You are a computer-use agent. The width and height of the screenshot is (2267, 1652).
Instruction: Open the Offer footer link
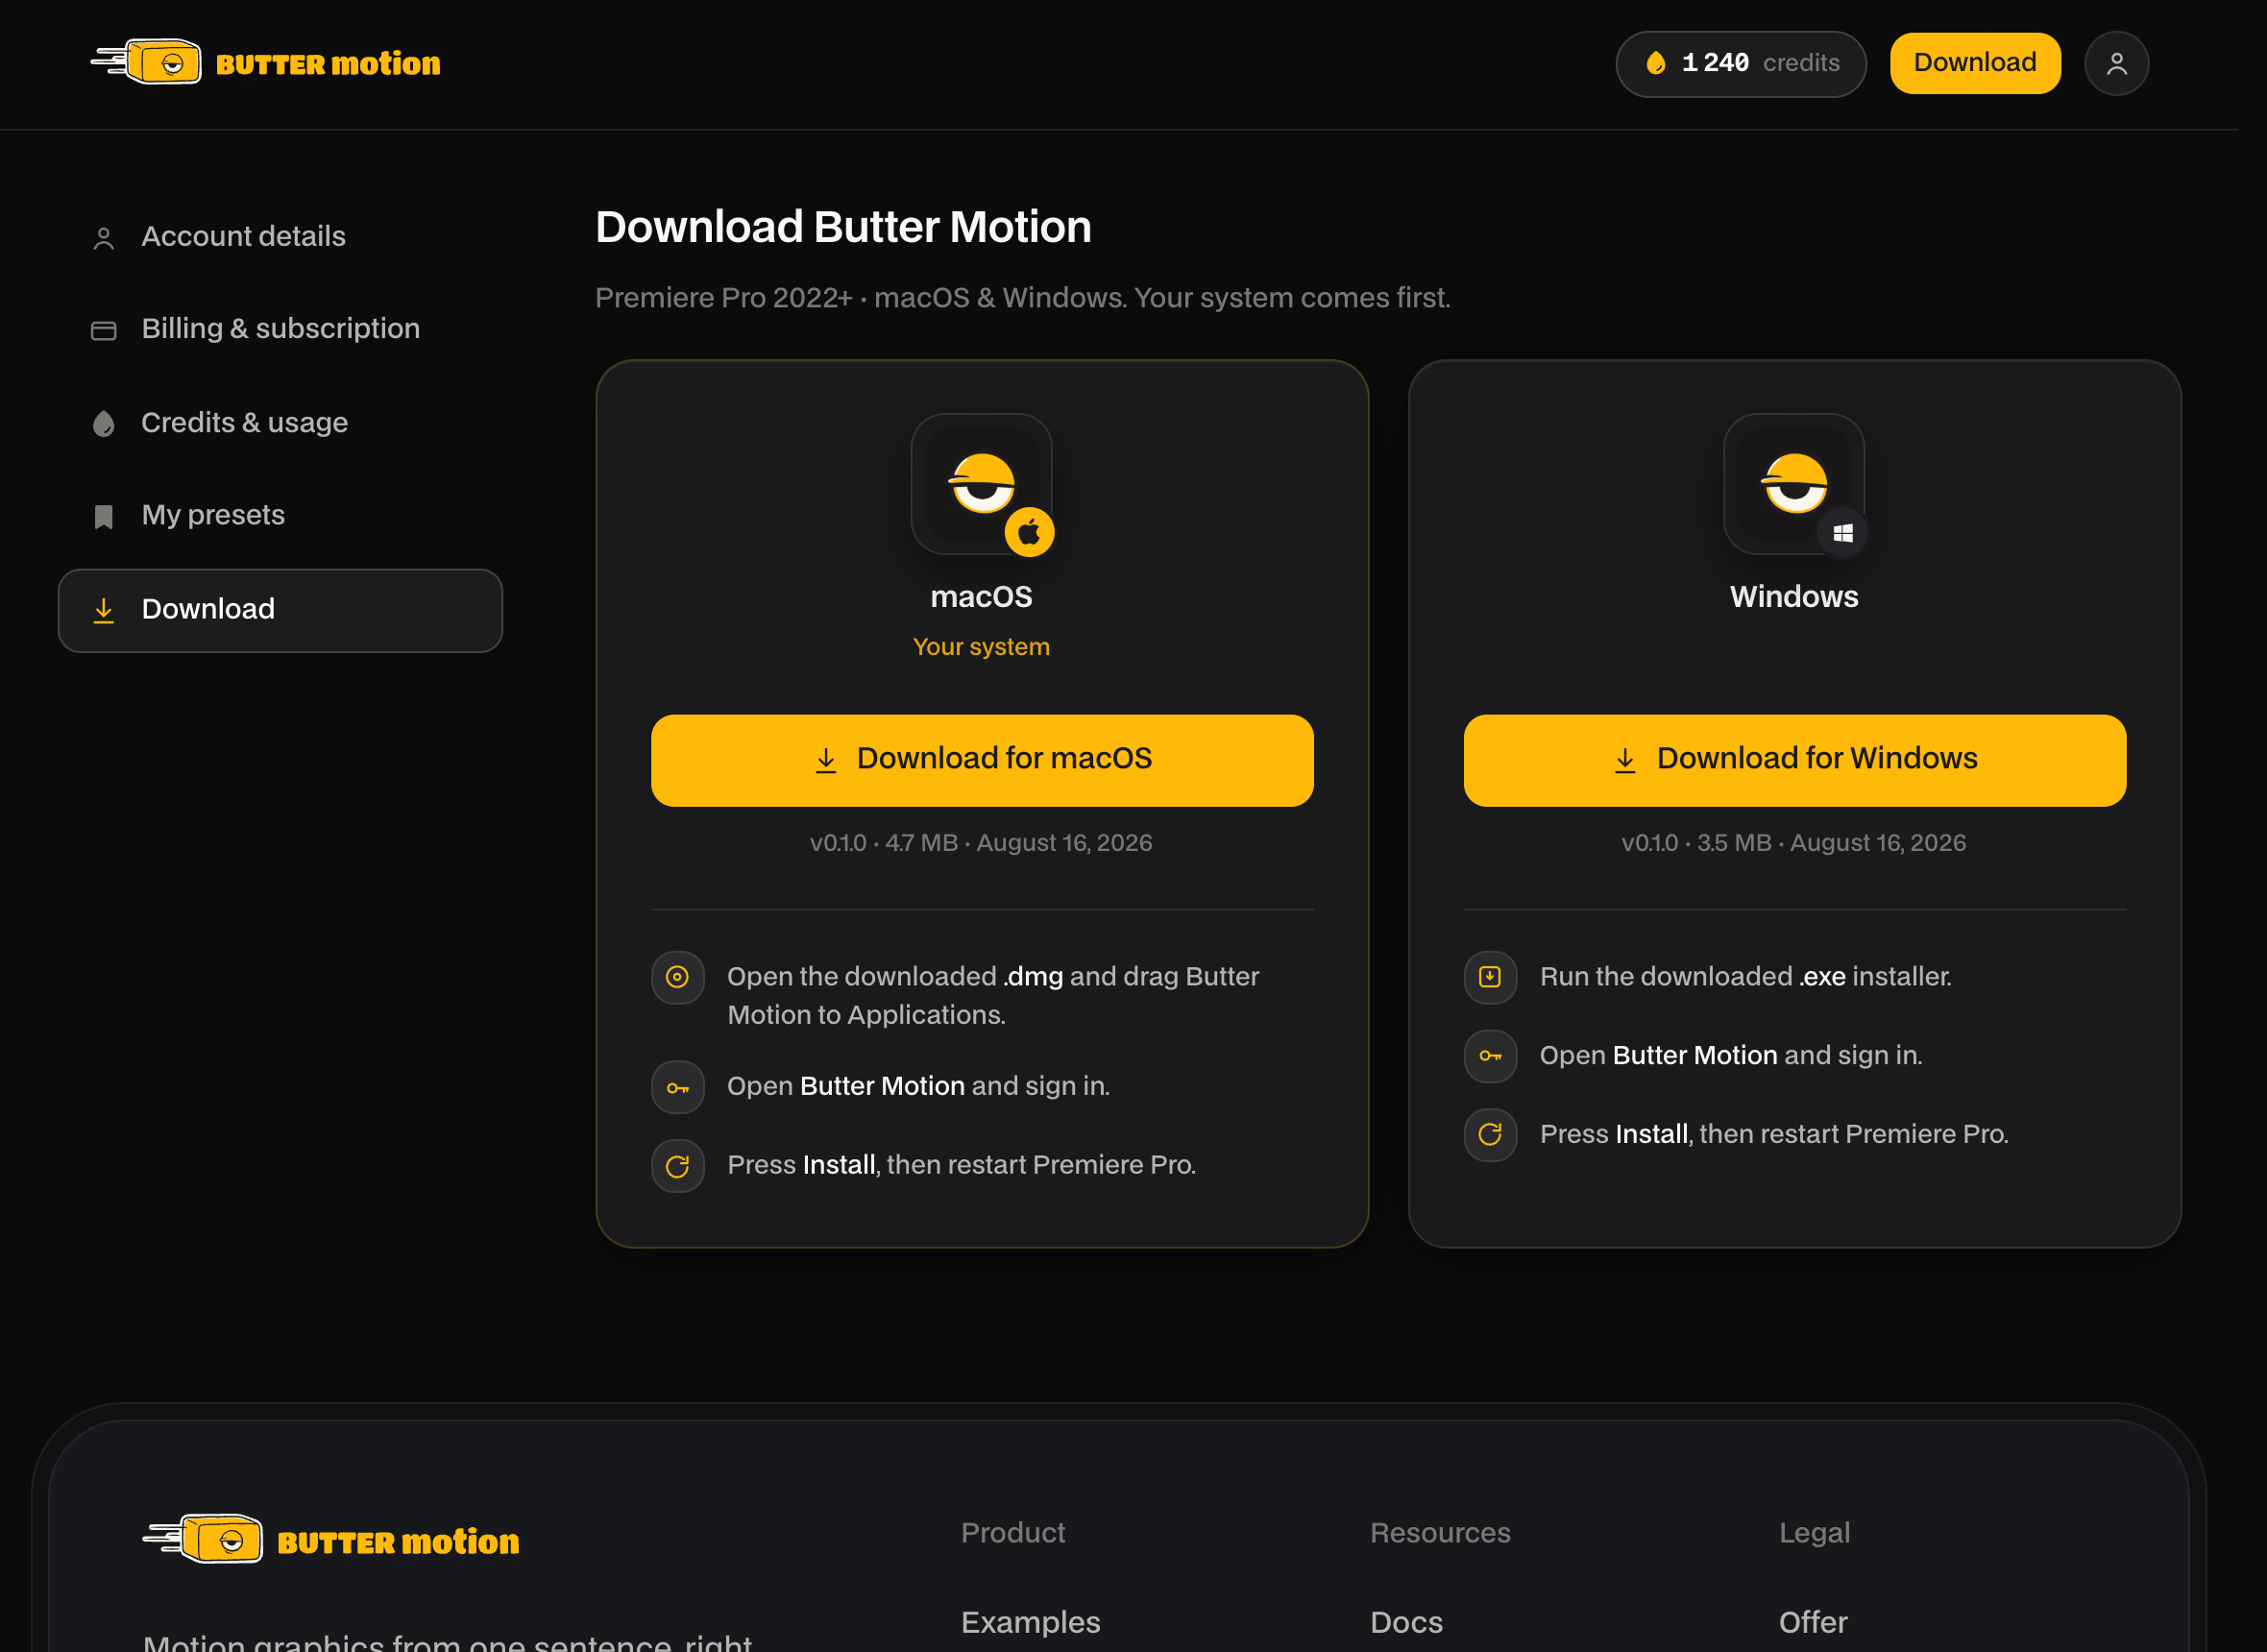[1813, 1622]
